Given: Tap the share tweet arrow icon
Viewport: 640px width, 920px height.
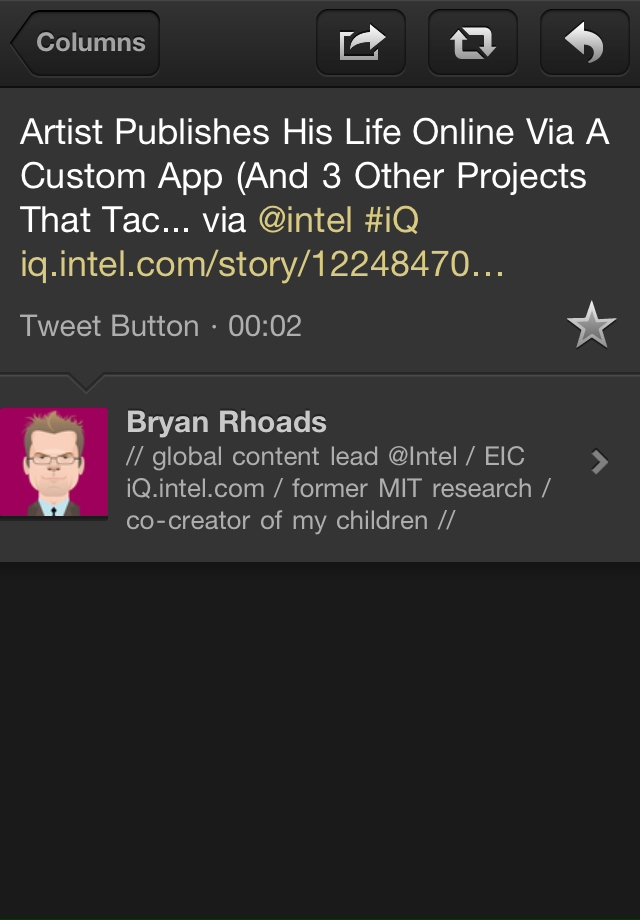Looking at the screenshot, I should click(x=361, y=42).
